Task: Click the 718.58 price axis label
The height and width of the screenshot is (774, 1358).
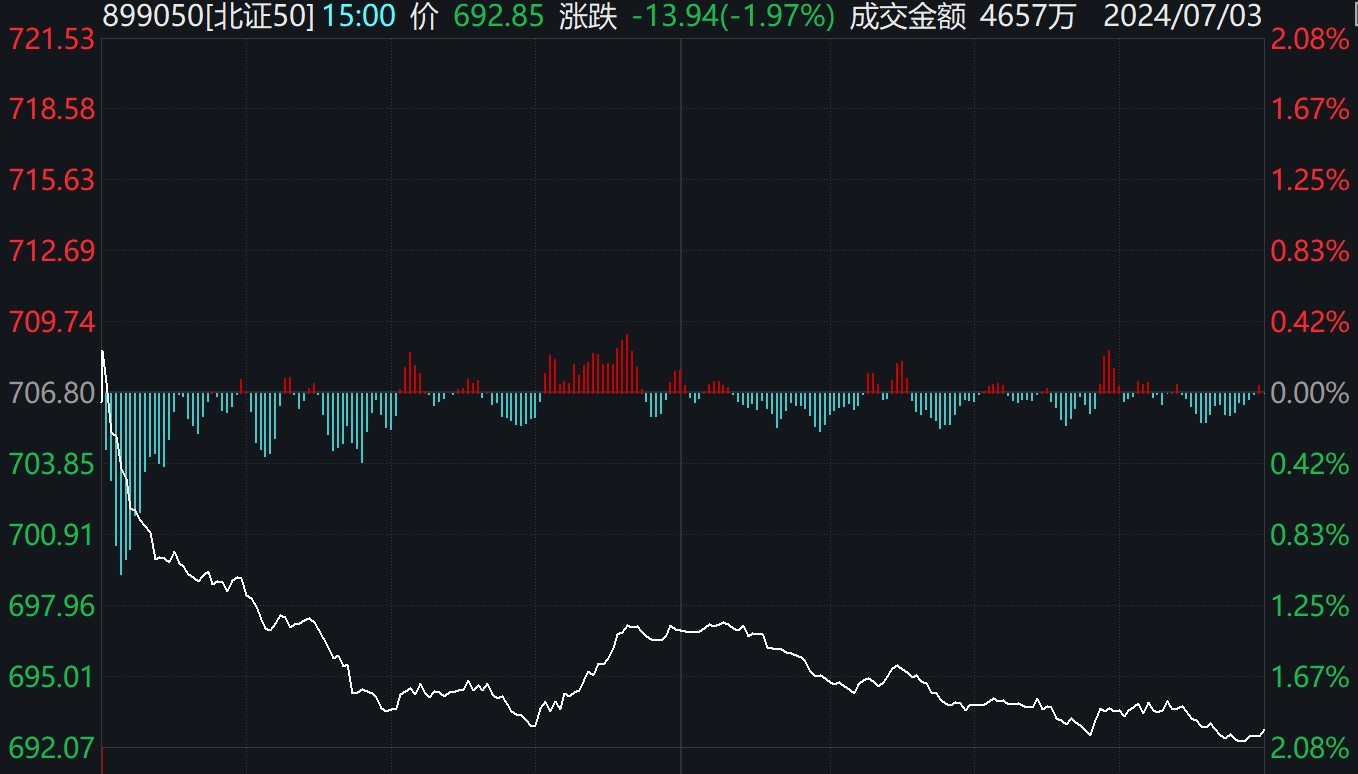Action: tap(52, 108)
